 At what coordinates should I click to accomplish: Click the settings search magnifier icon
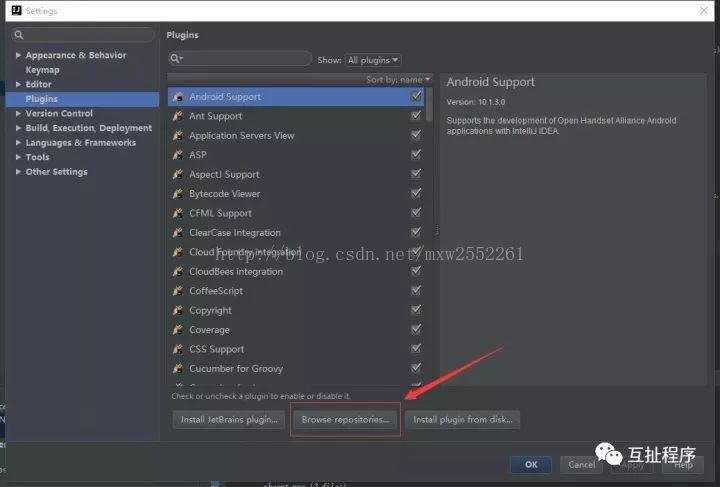[19, 35]
